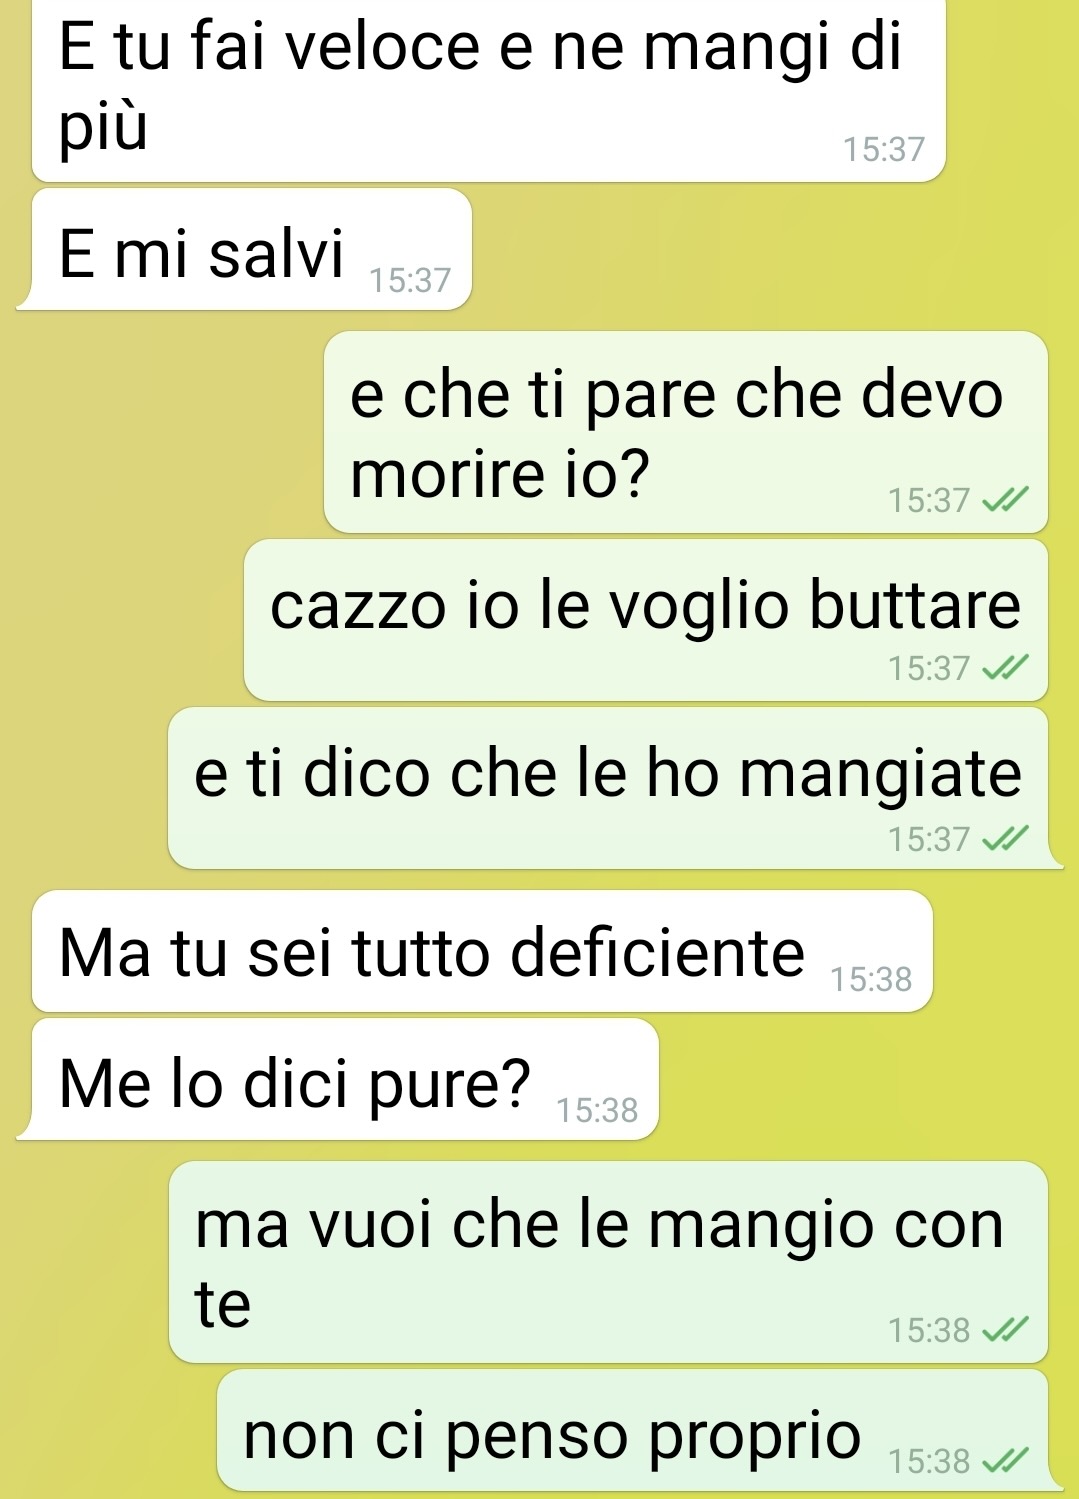1079x1499 pixels.
Task: Tap read checkmarks on 'ma vuoi che le mangio con te'
Action: (1005, 1329)
